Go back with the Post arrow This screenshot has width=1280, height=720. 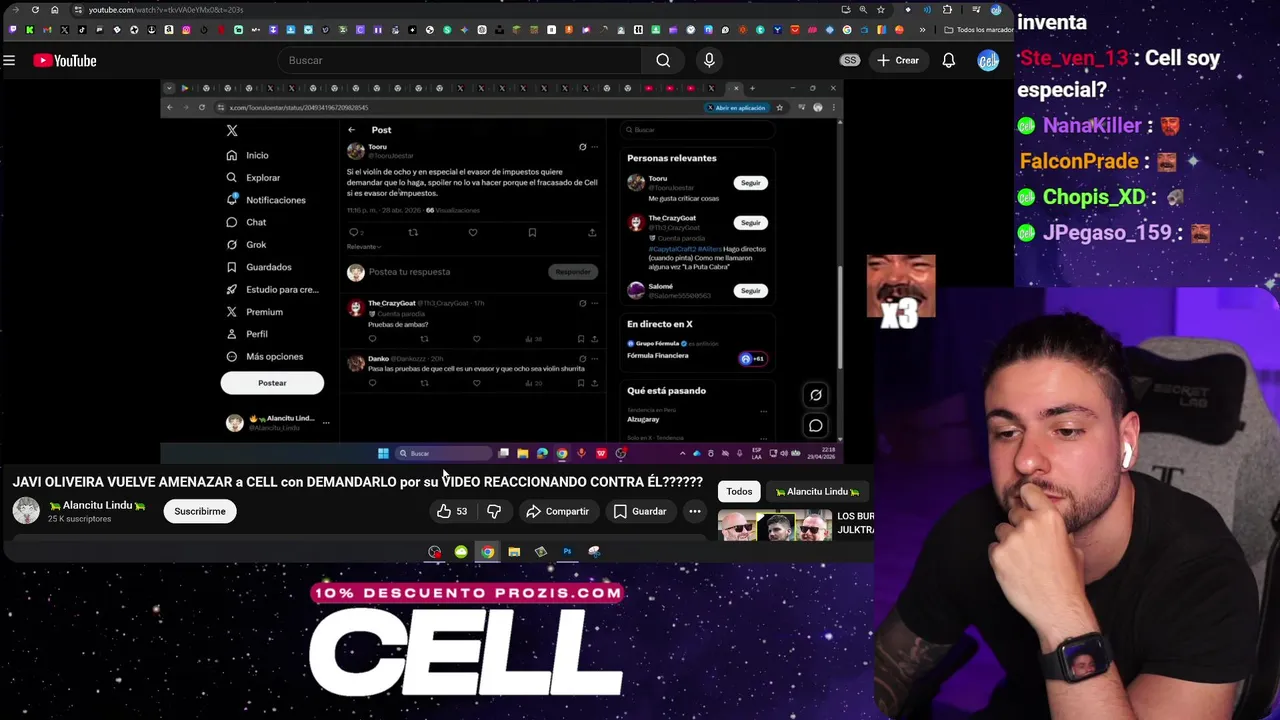(351, 130)
